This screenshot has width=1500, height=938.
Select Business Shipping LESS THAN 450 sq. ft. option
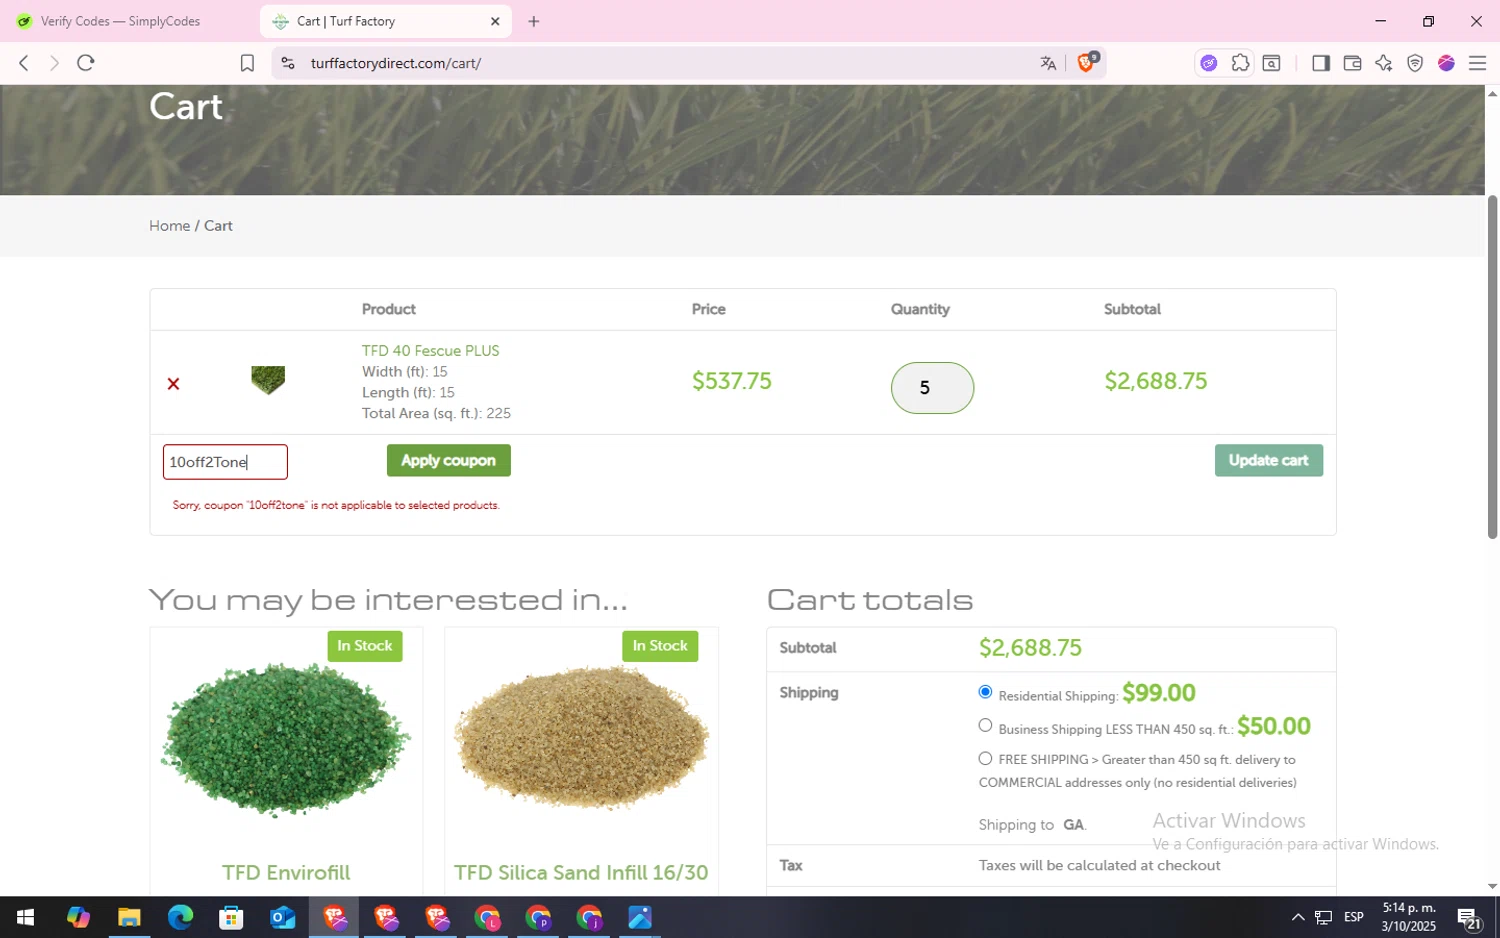click(x=985, y=725)
